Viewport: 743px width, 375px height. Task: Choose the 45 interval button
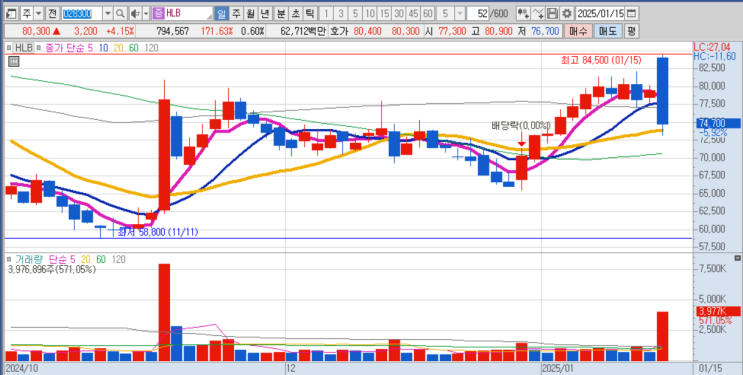point(414,13)
